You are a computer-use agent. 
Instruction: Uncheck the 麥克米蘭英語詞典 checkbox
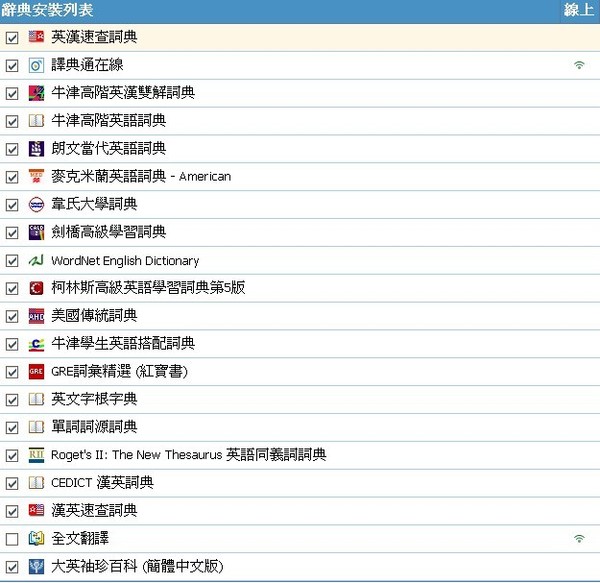click(12, 177)
